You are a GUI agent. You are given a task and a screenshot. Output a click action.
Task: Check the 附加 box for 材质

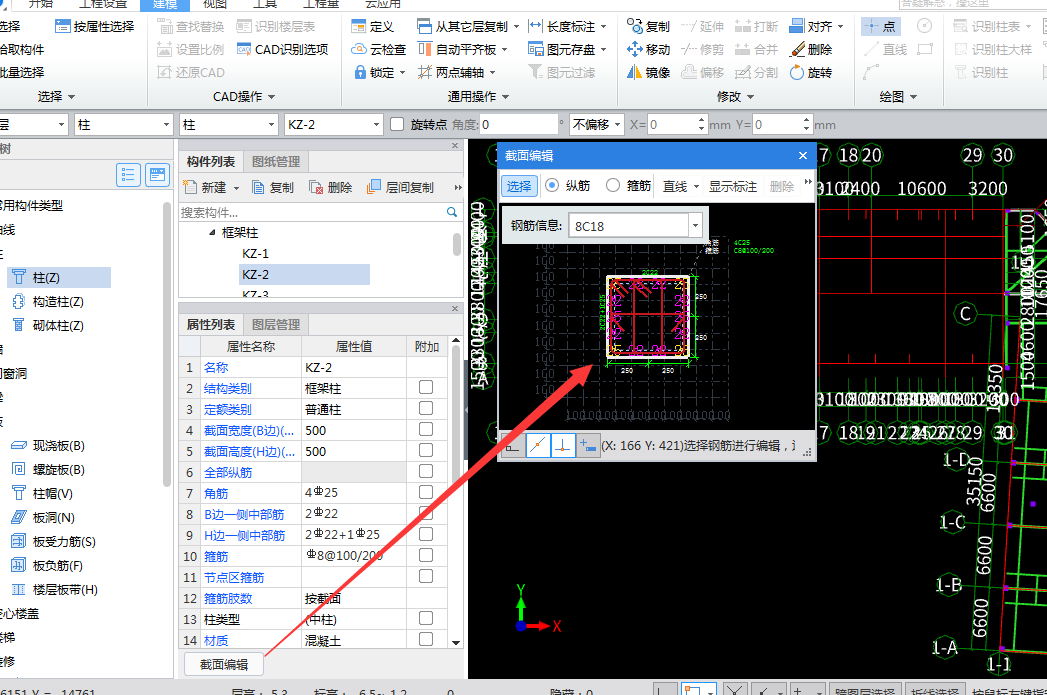coord(426,639)
